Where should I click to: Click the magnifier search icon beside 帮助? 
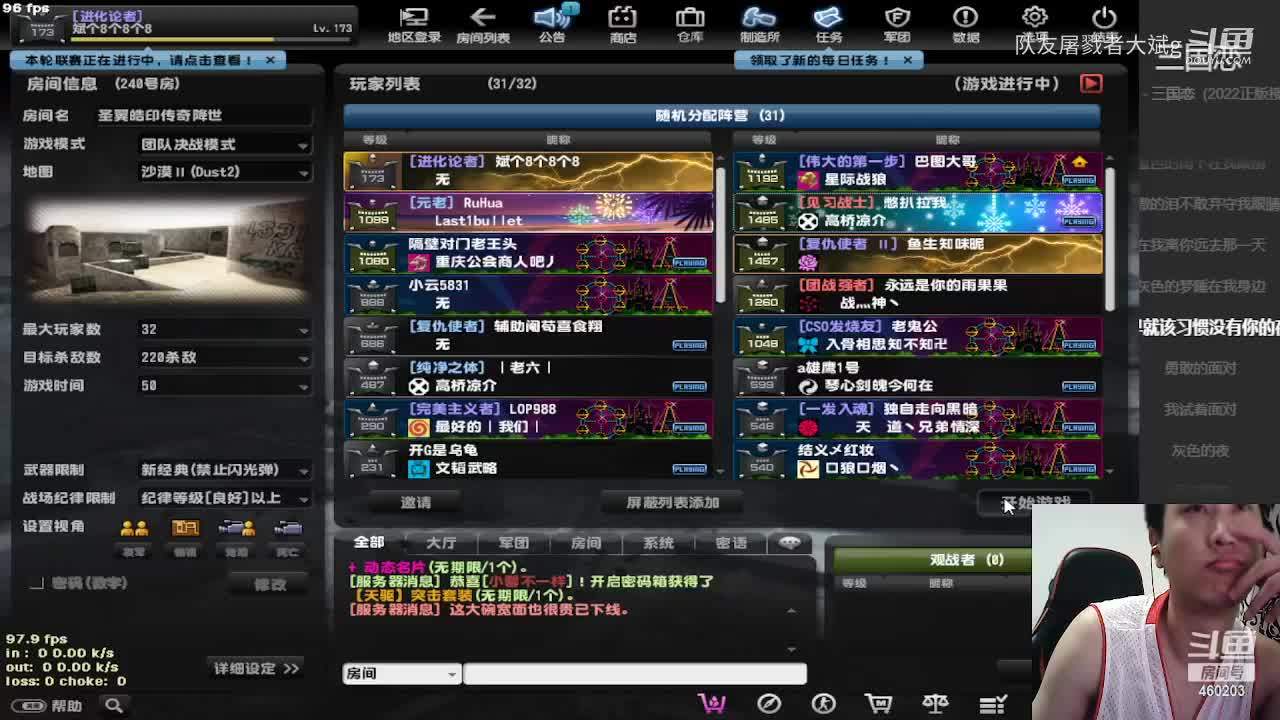pyautogui.click(x=114, y=706)
